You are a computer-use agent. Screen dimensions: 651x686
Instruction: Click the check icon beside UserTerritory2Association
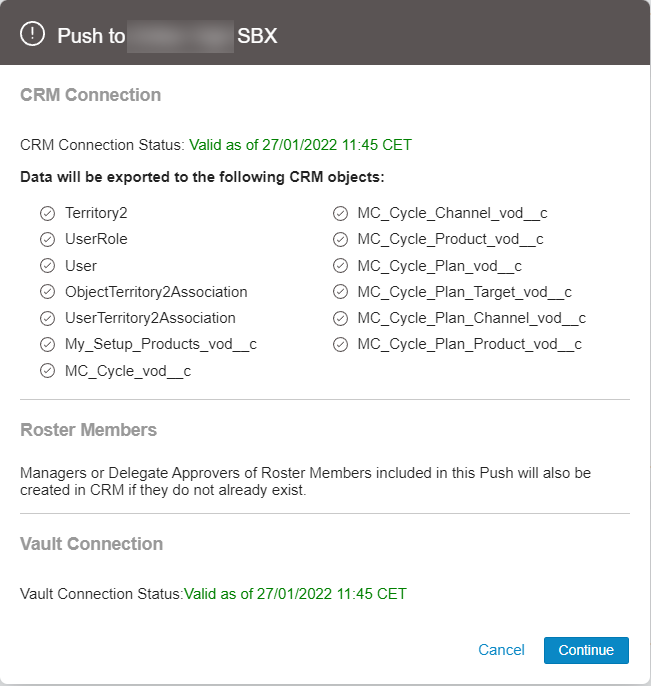[x=47, y=318]
